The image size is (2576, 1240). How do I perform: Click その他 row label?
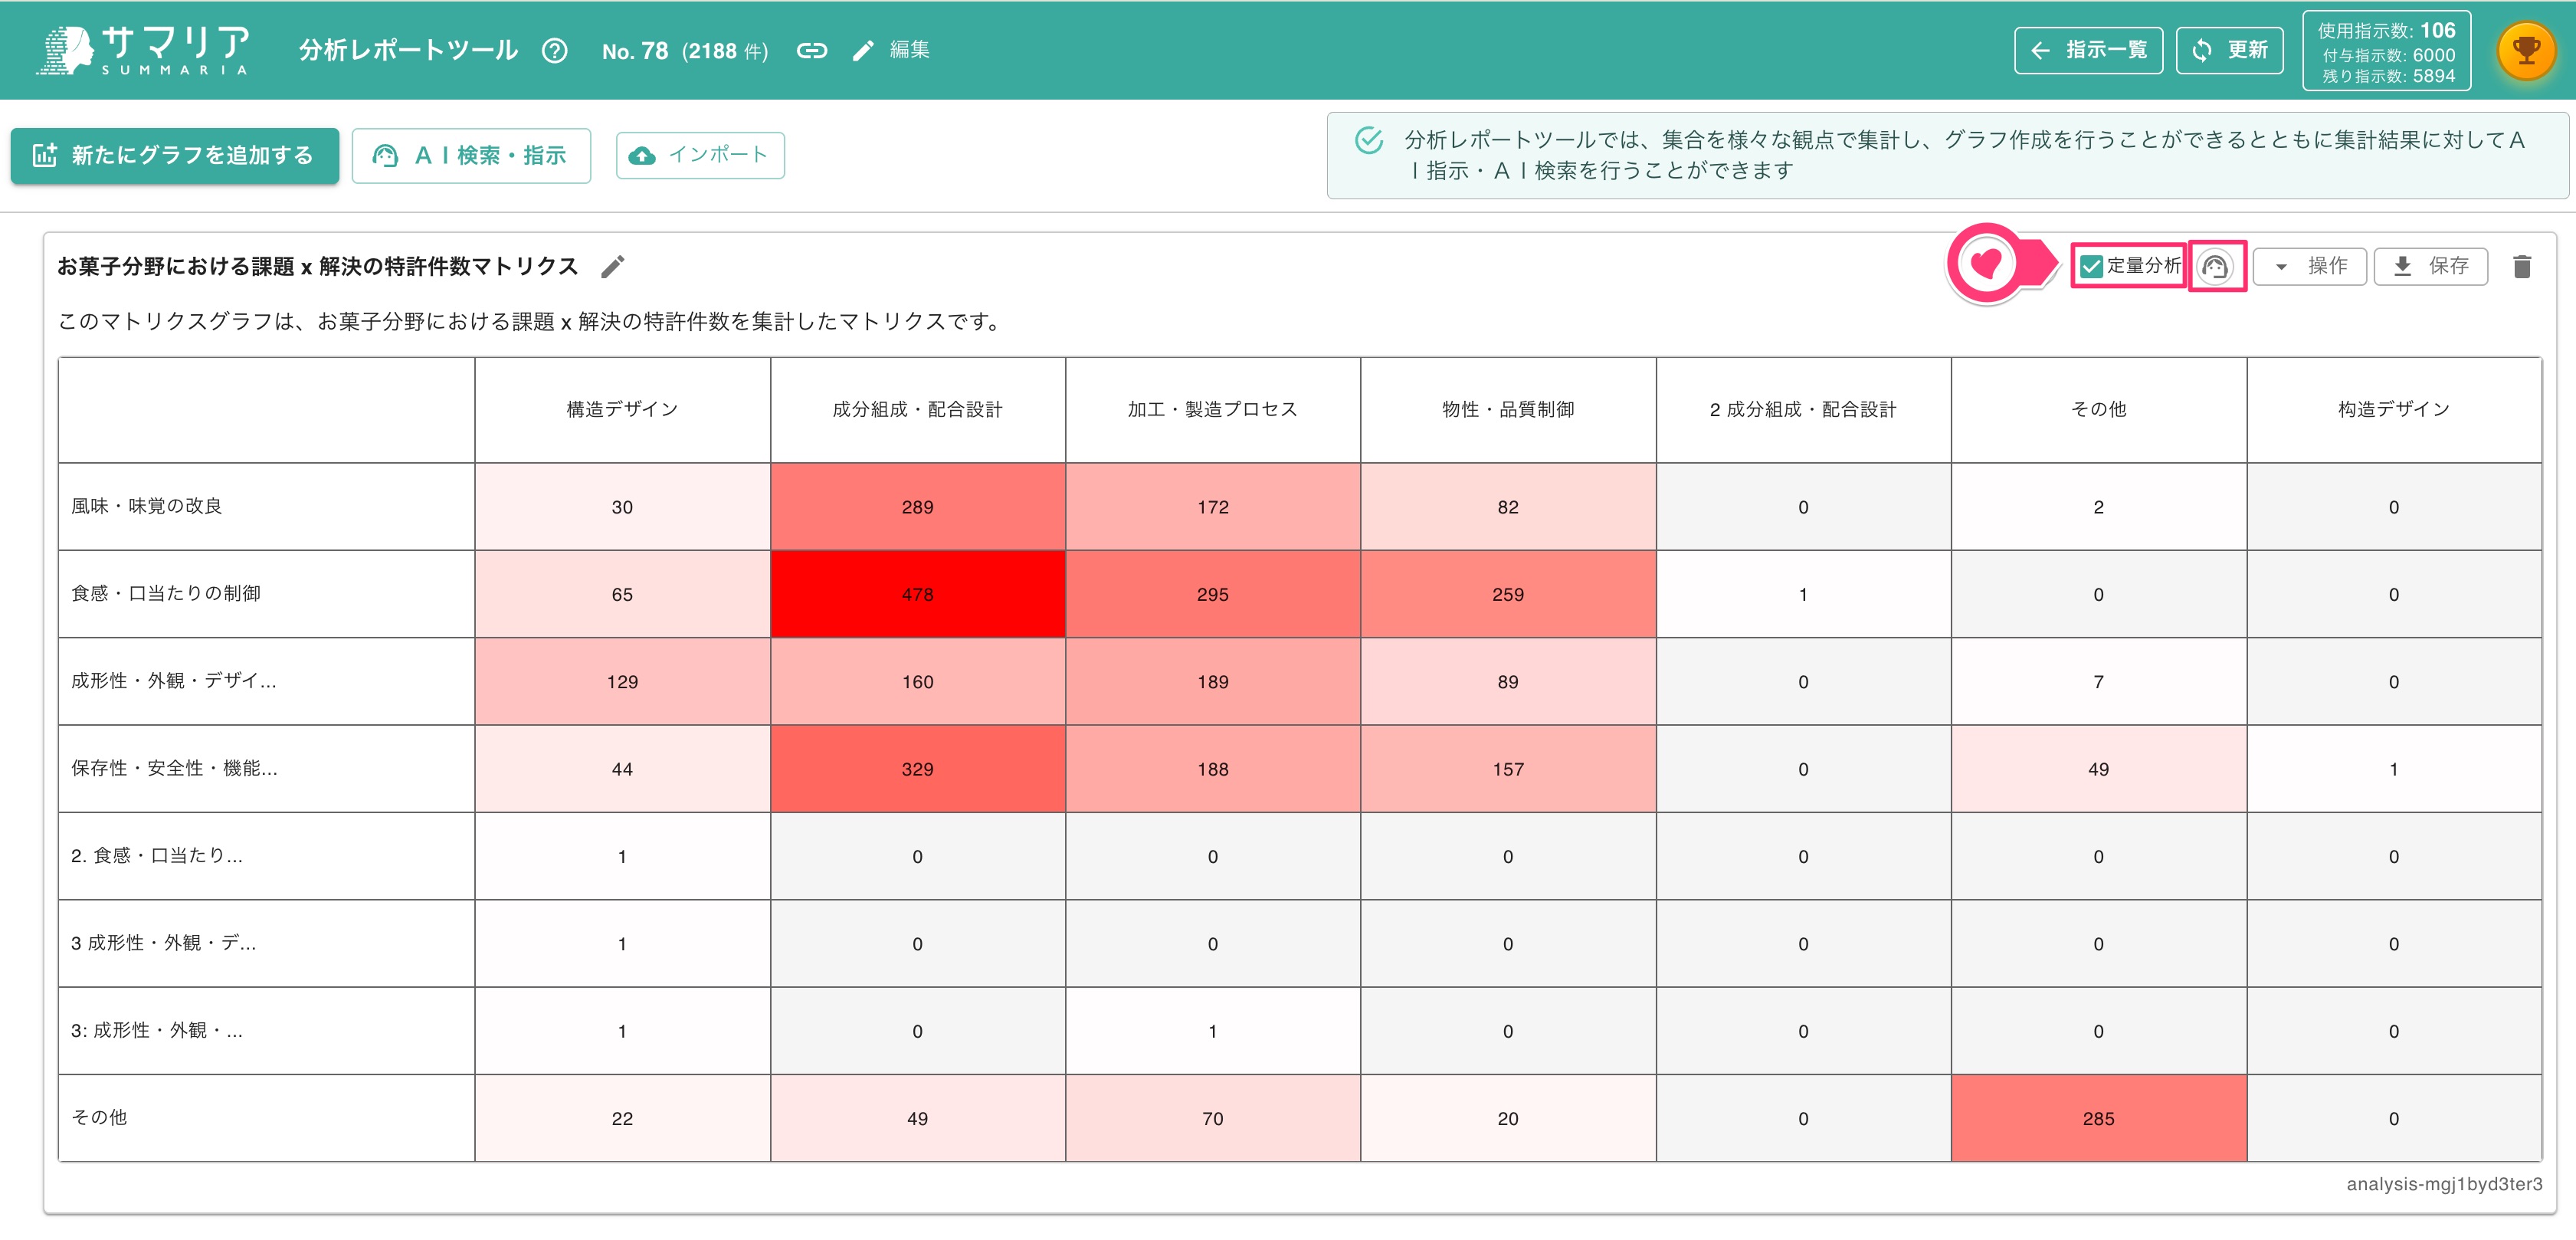point(99,1117)
